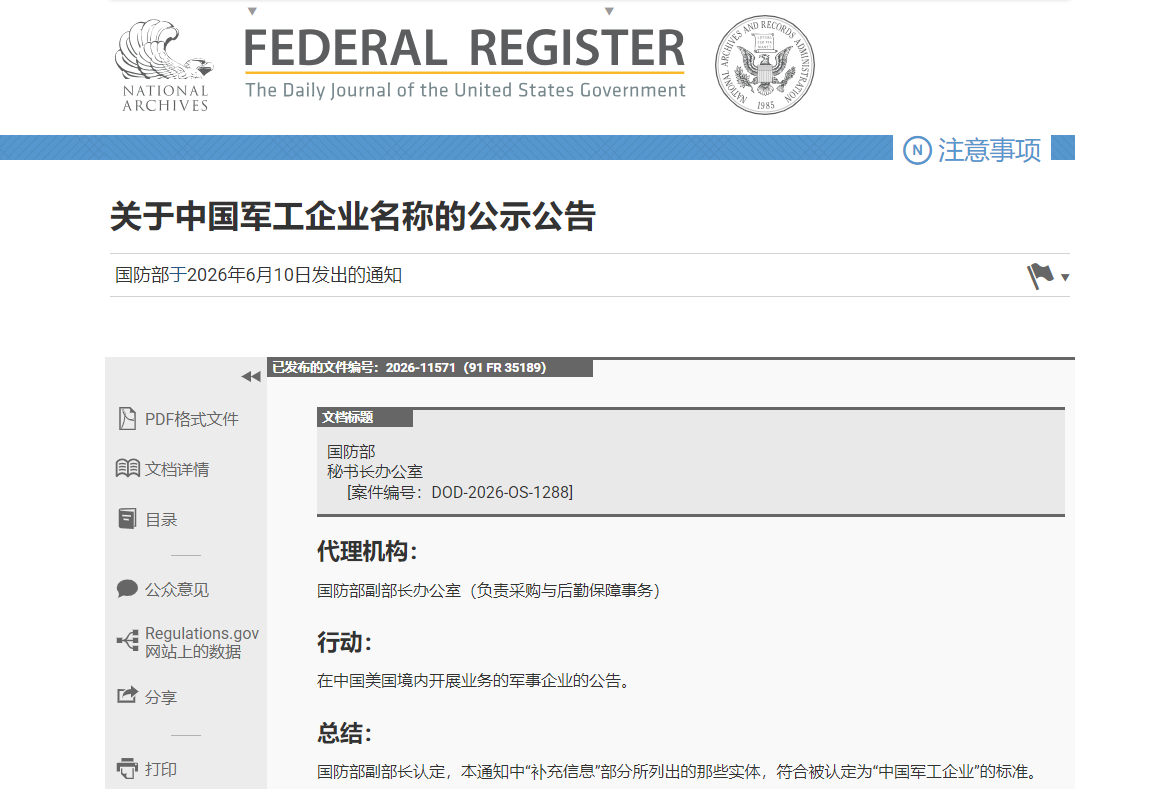Open PDF格式文件 link
1162x789 pixels.
click(x=191, y=419)
